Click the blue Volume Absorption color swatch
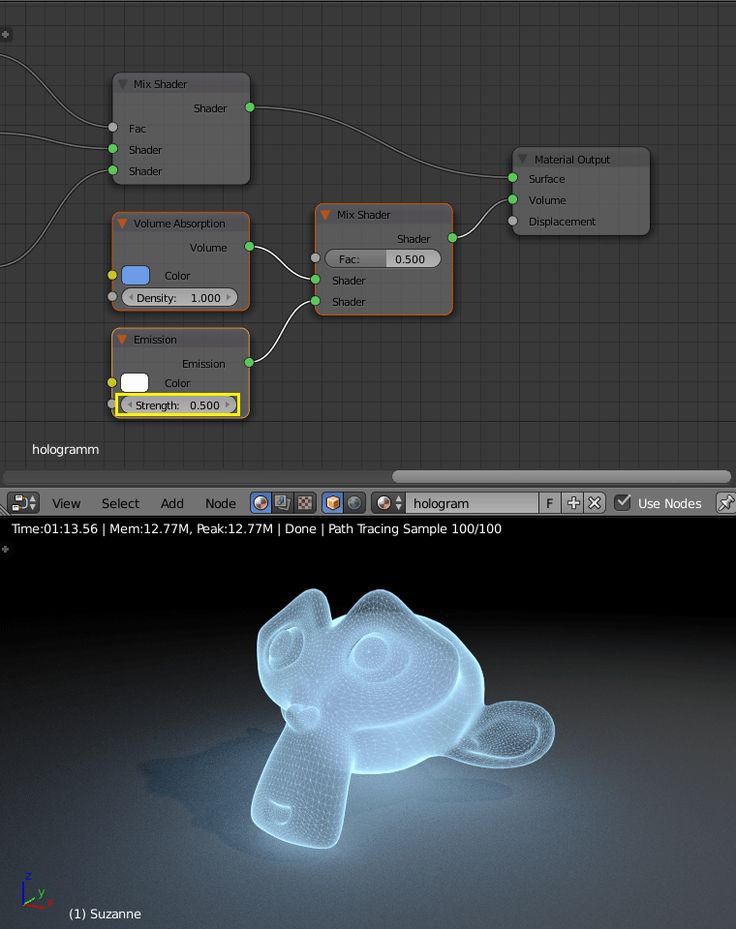The image size is (736, 929). click(135, 275)
